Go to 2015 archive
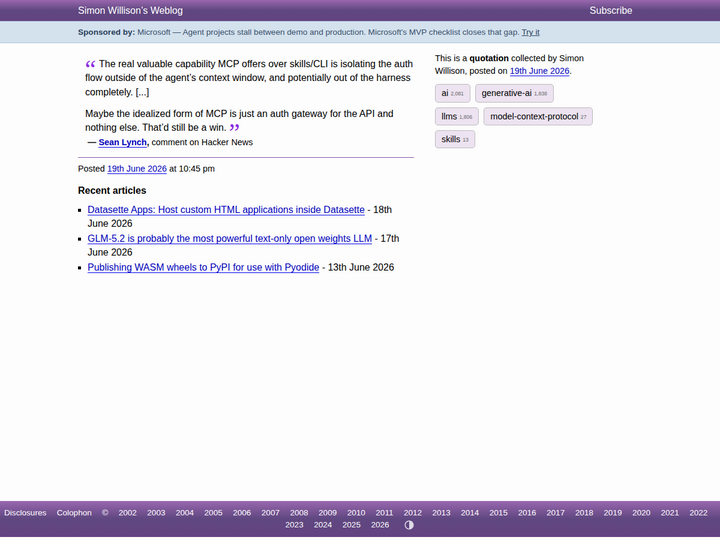The image size is (720, 540). point(498,513)
